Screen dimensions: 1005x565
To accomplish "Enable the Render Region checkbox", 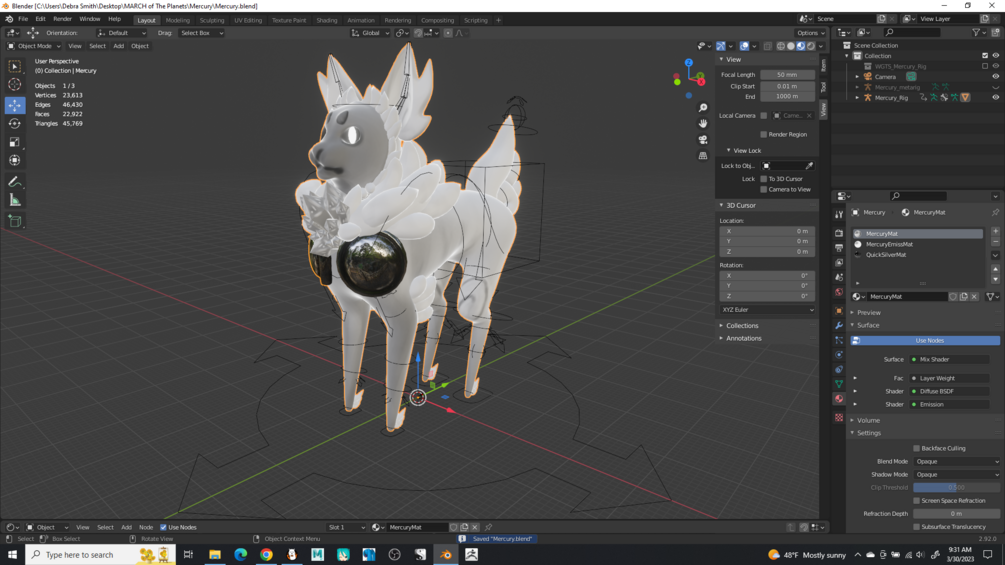I will (763, 135).
